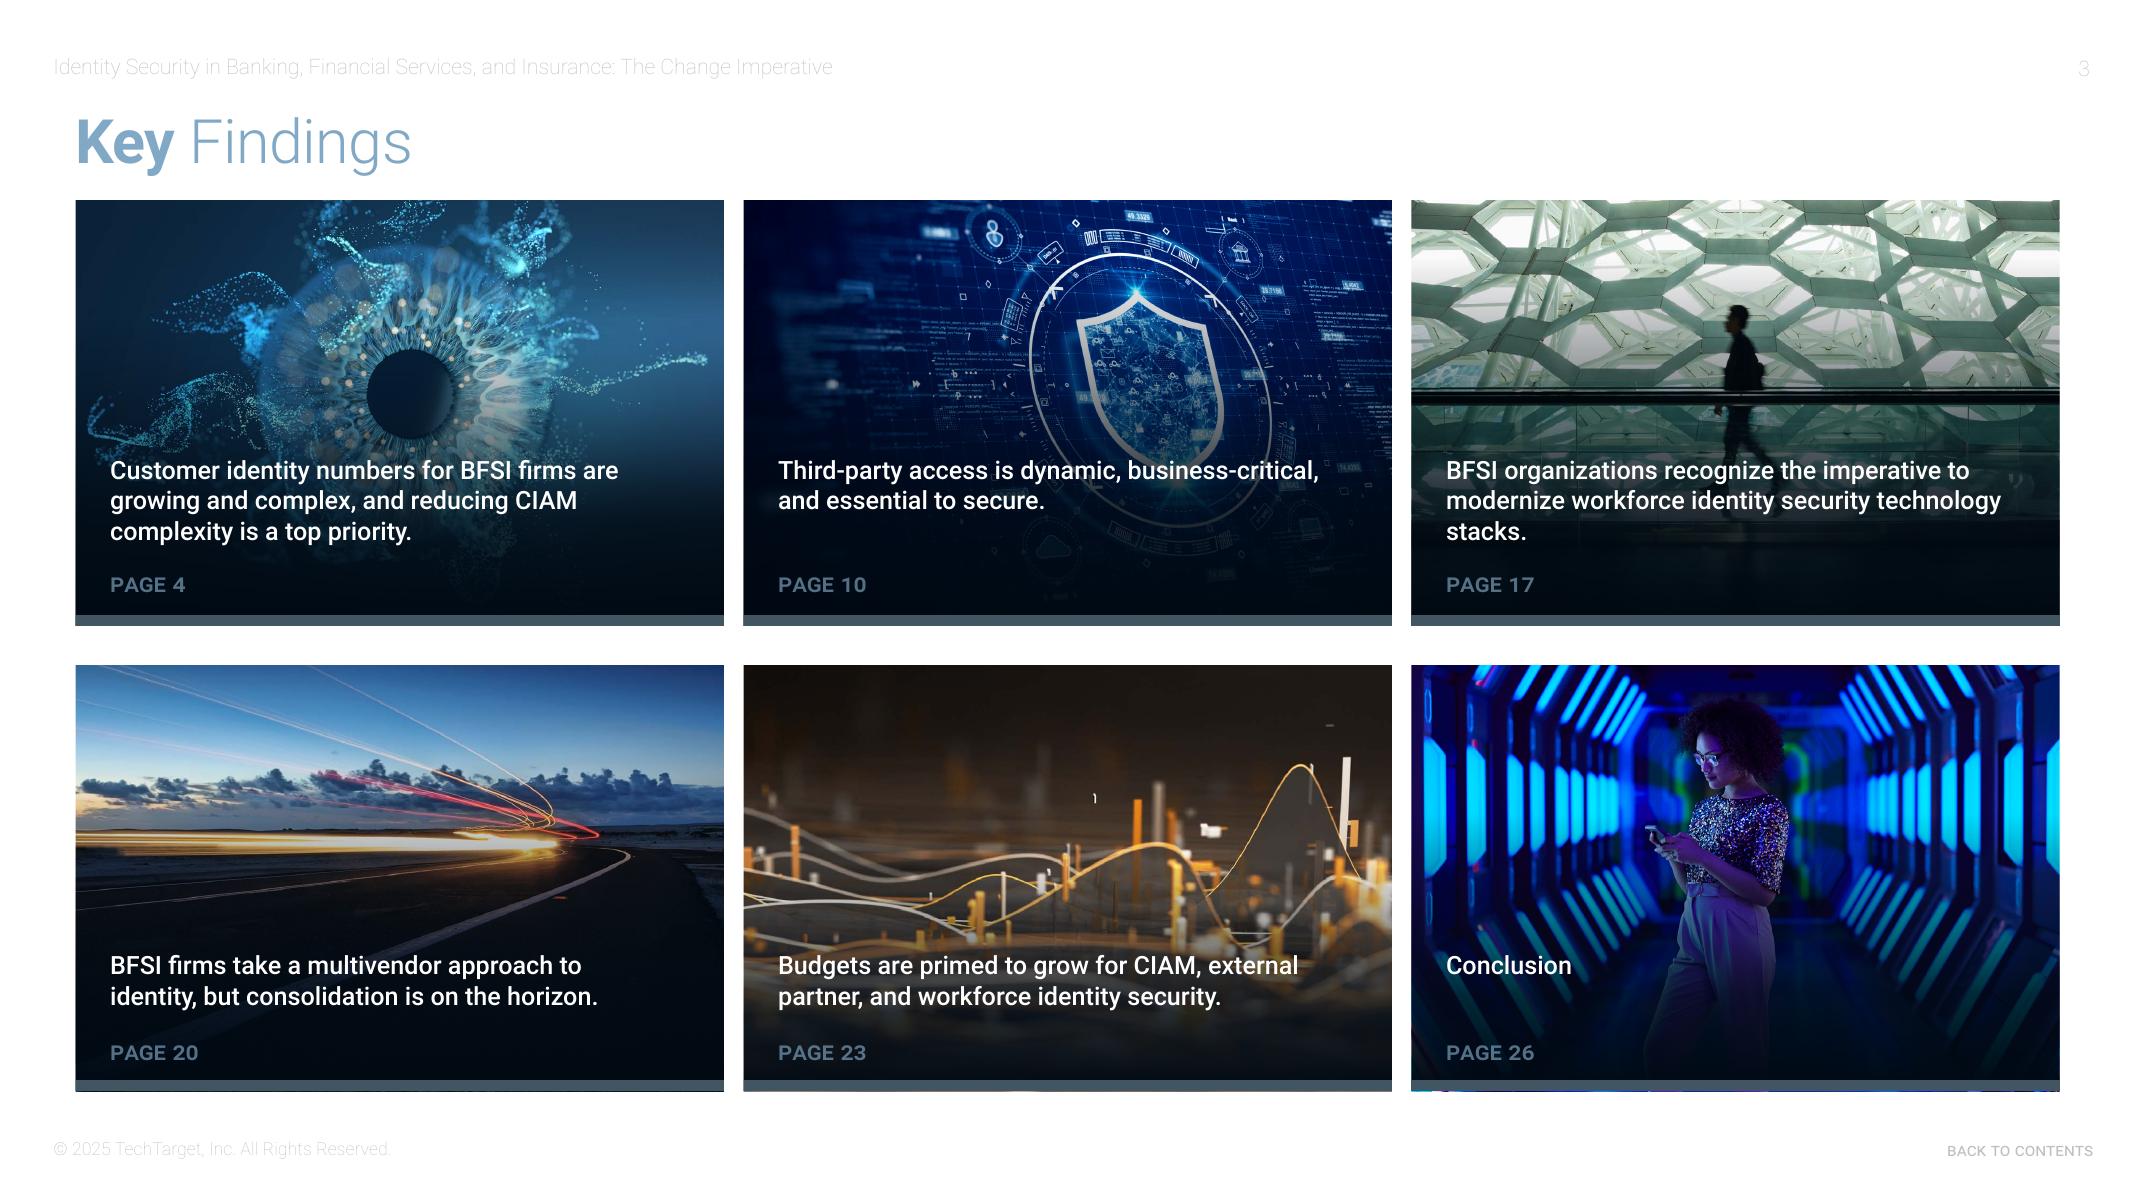Click the page number 3
The width and height of the screenshot is (2134, 1200).
pos(2083,69)
